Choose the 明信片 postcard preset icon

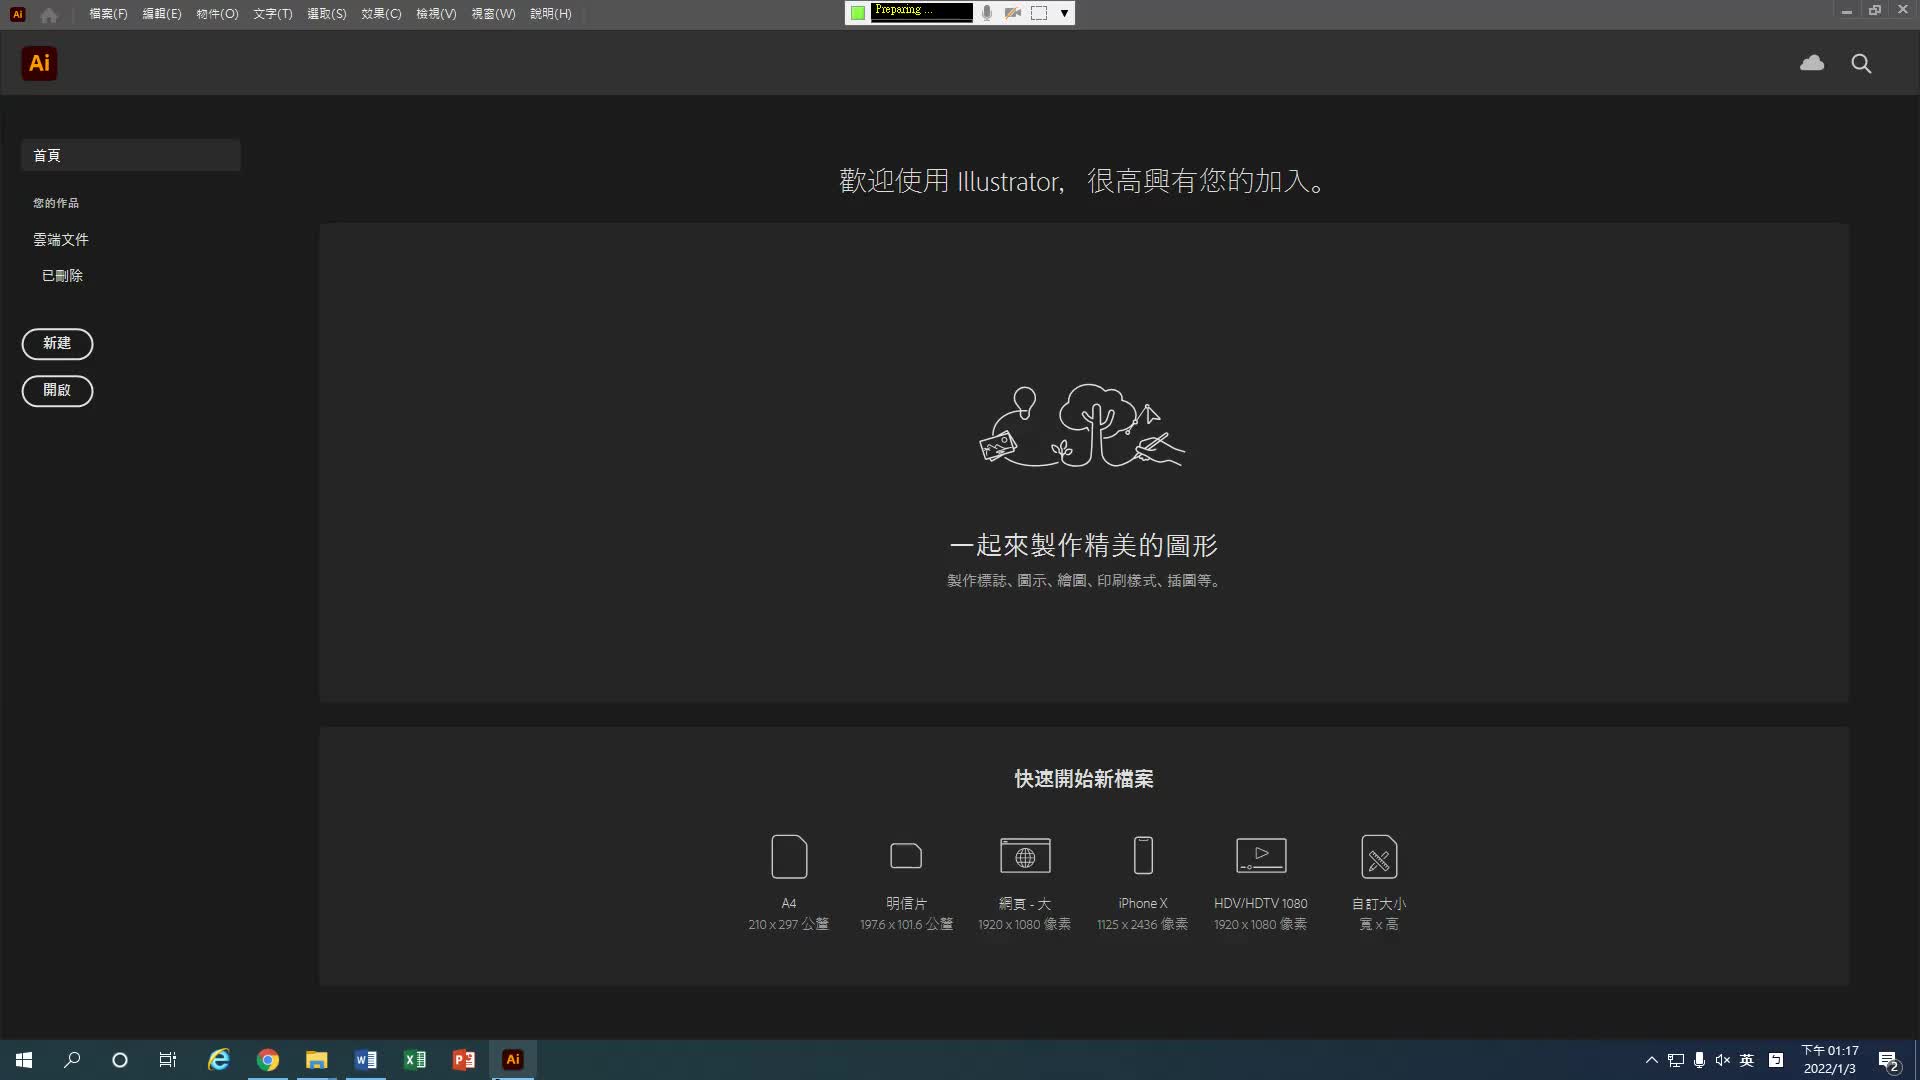906,856
